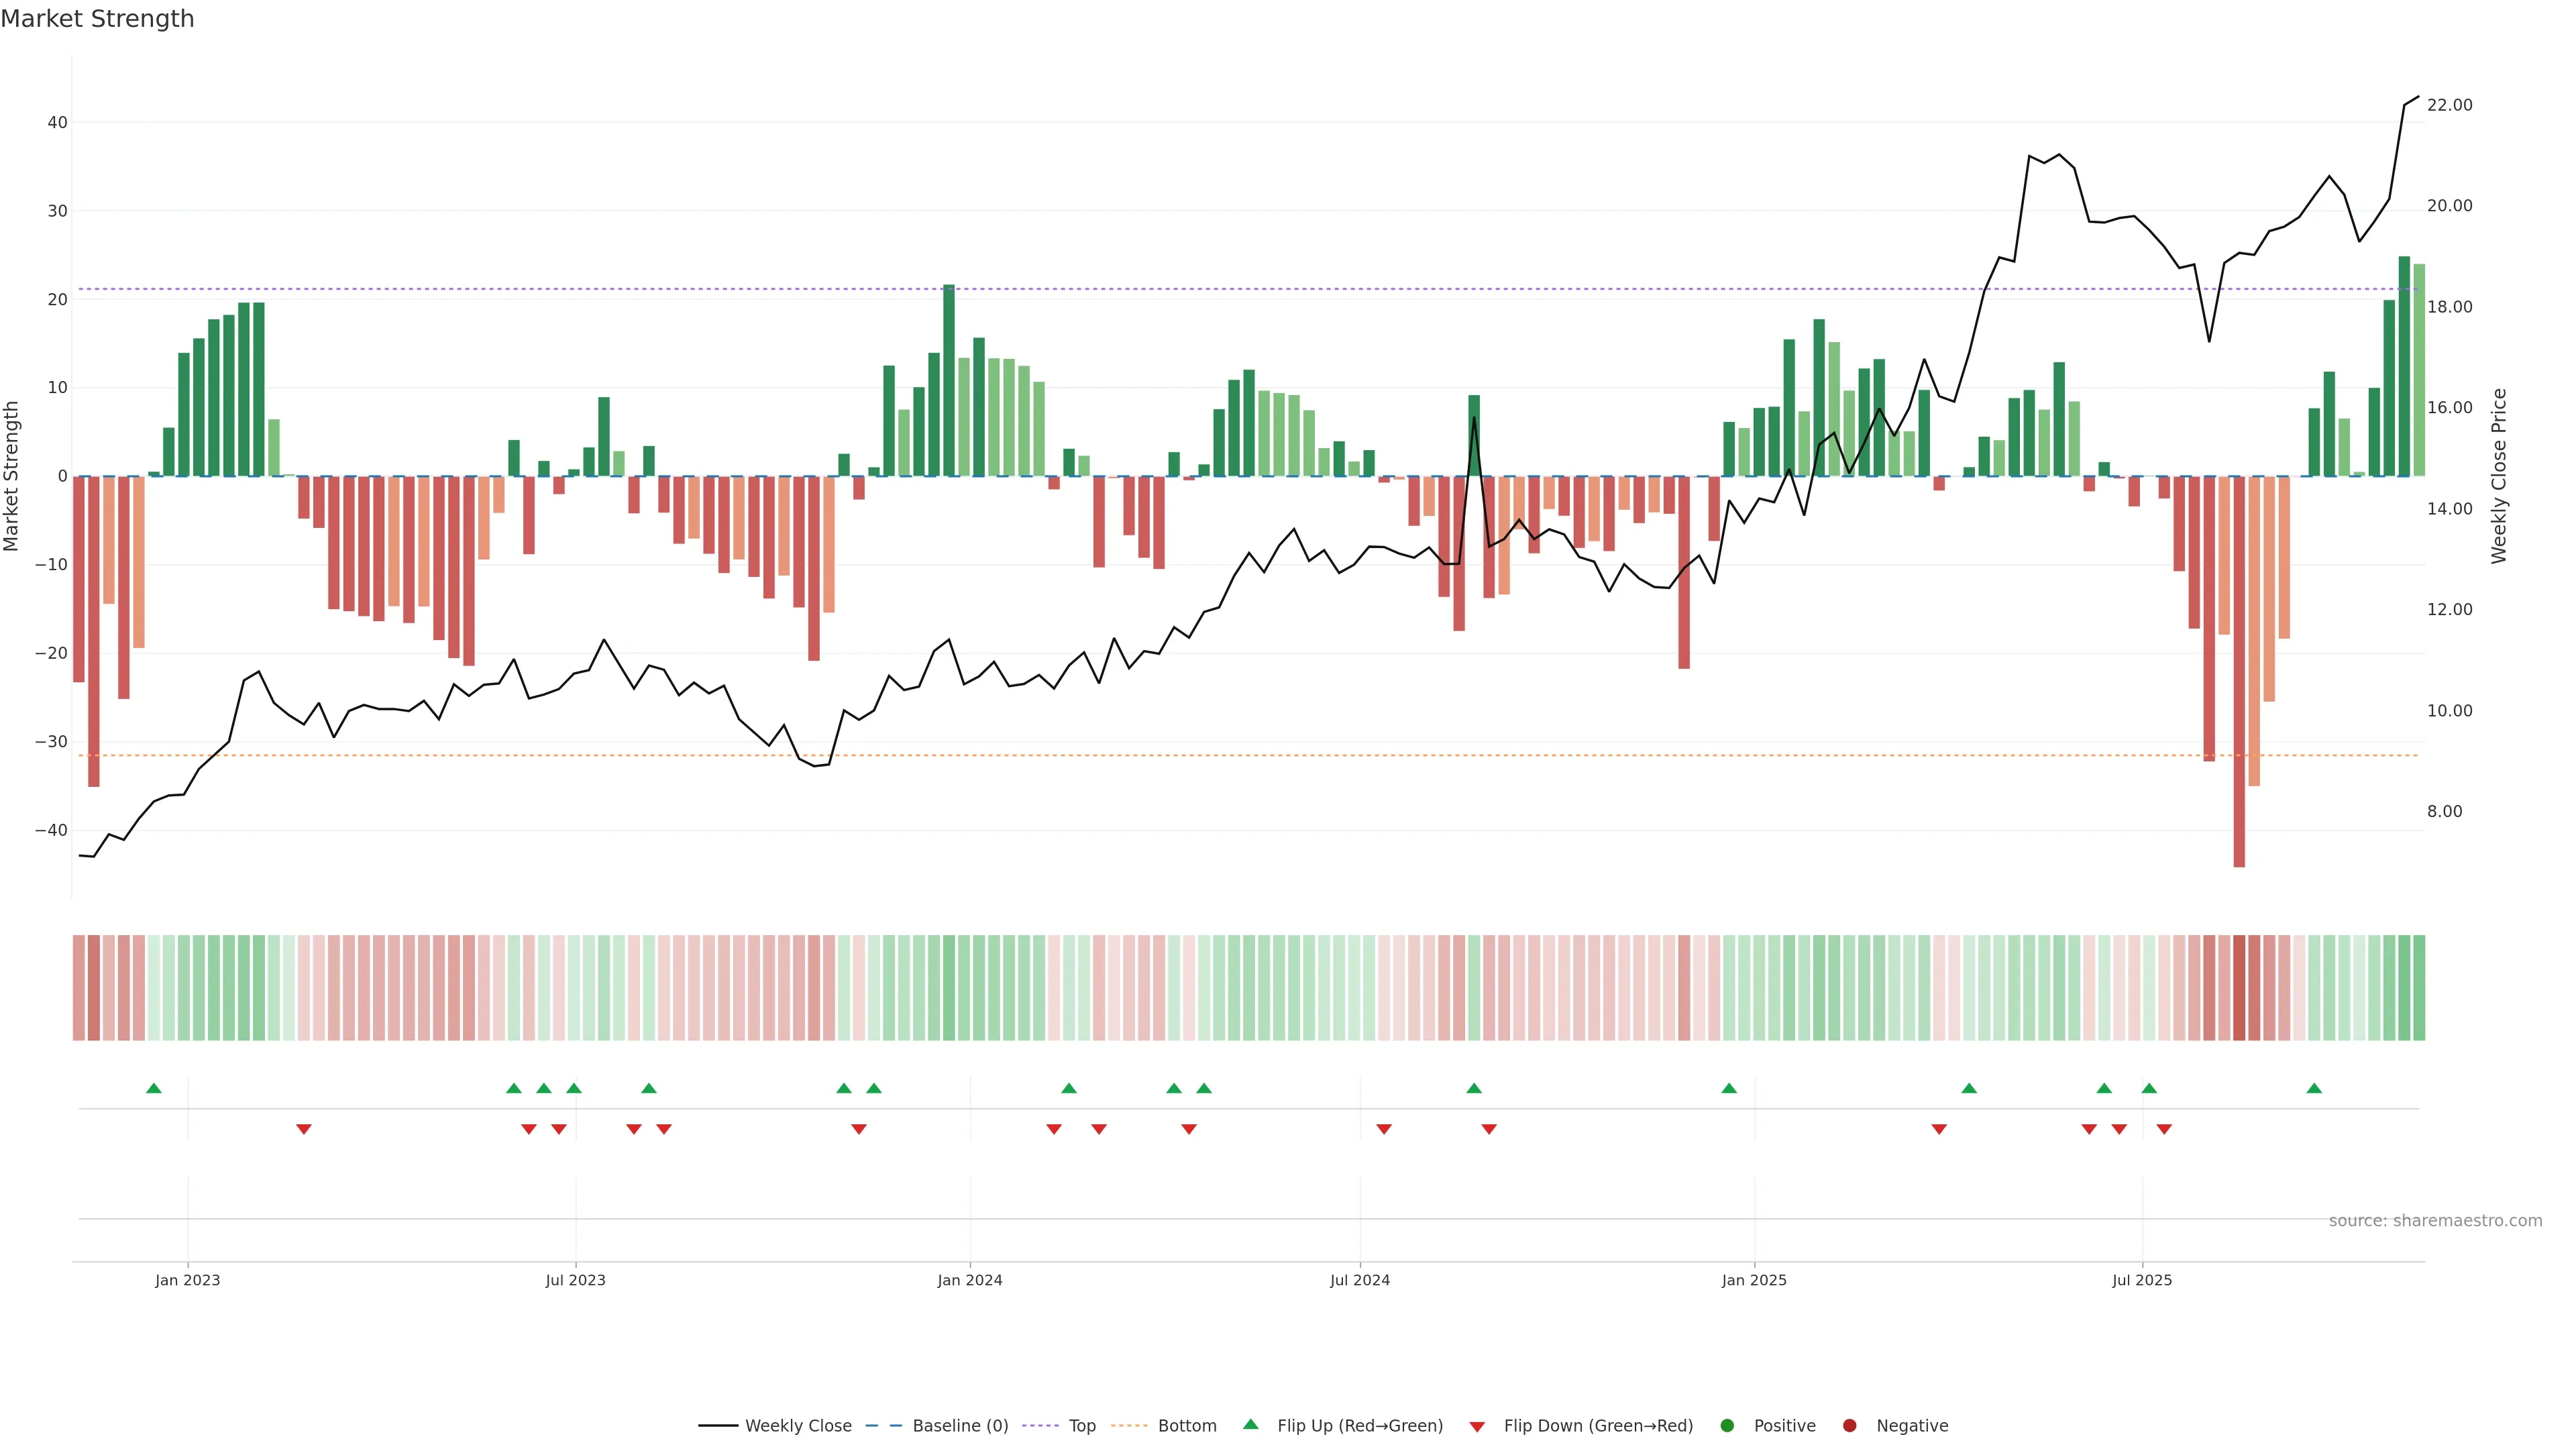Click Flip Up green triangle legend icon
The width and height of the screenshot is (2576, 1449).
[x=1250, y=1424]
